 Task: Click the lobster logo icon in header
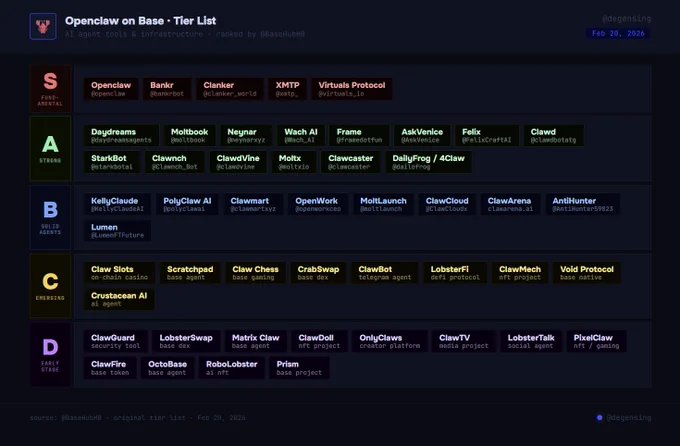(43, 26)
